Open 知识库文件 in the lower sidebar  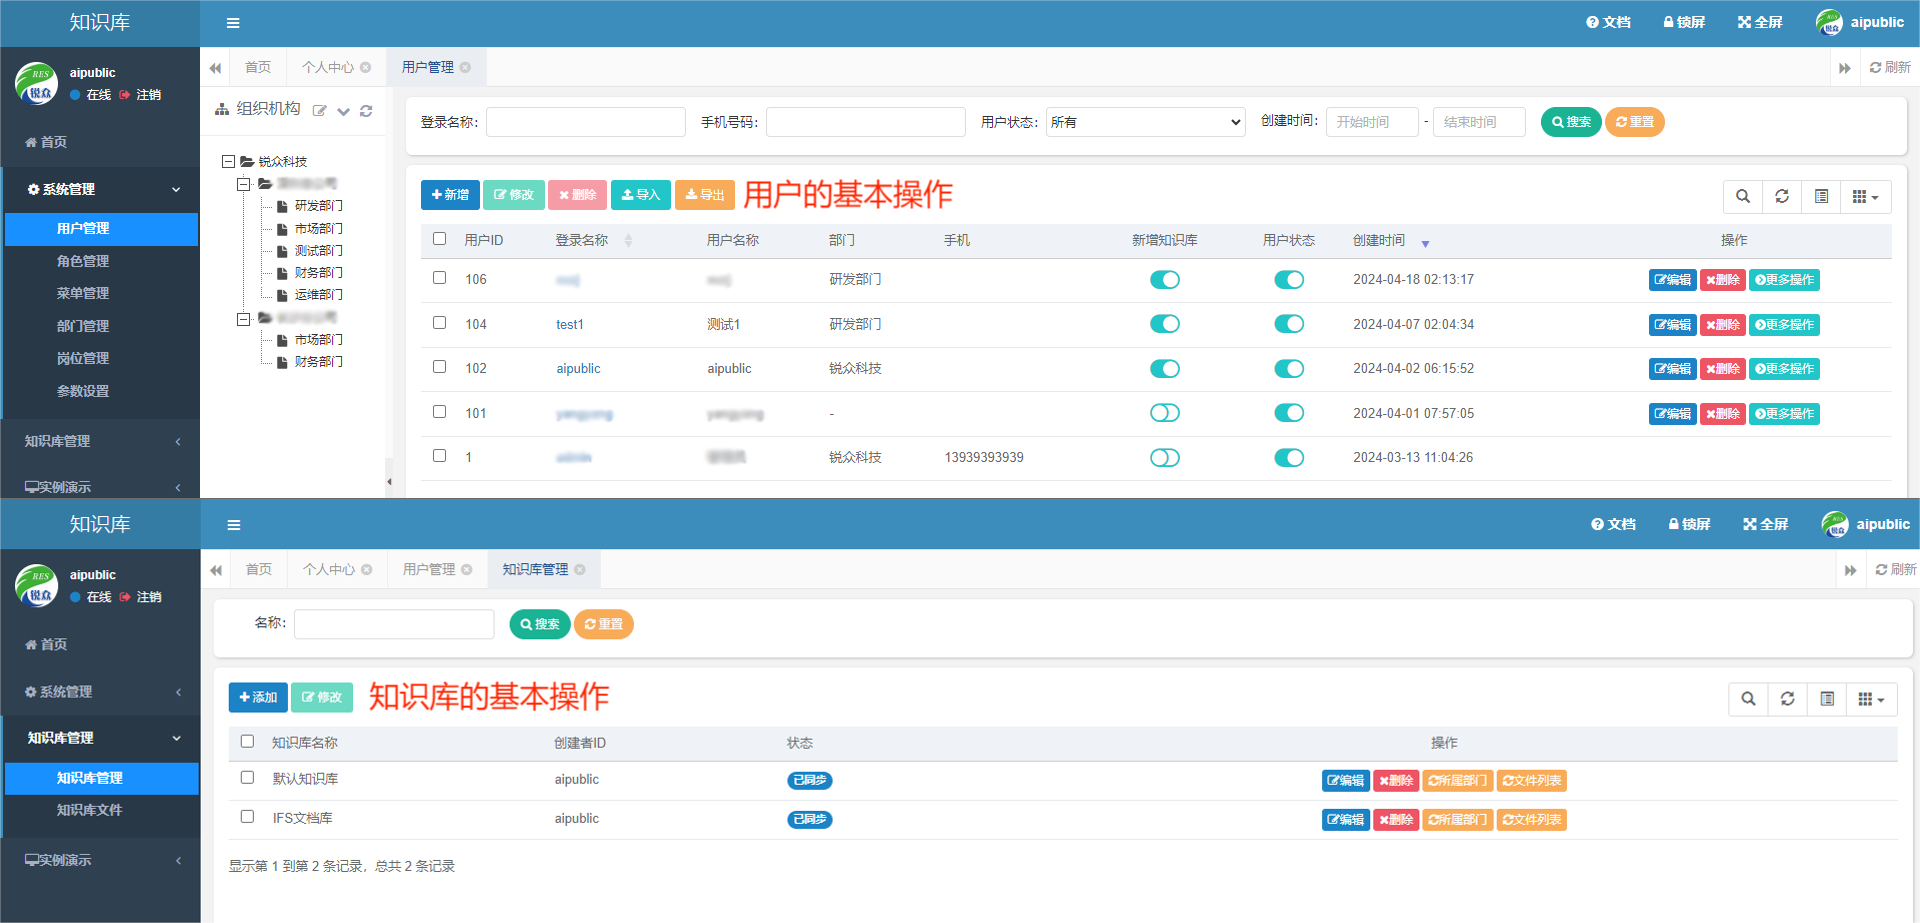(90, 810)
